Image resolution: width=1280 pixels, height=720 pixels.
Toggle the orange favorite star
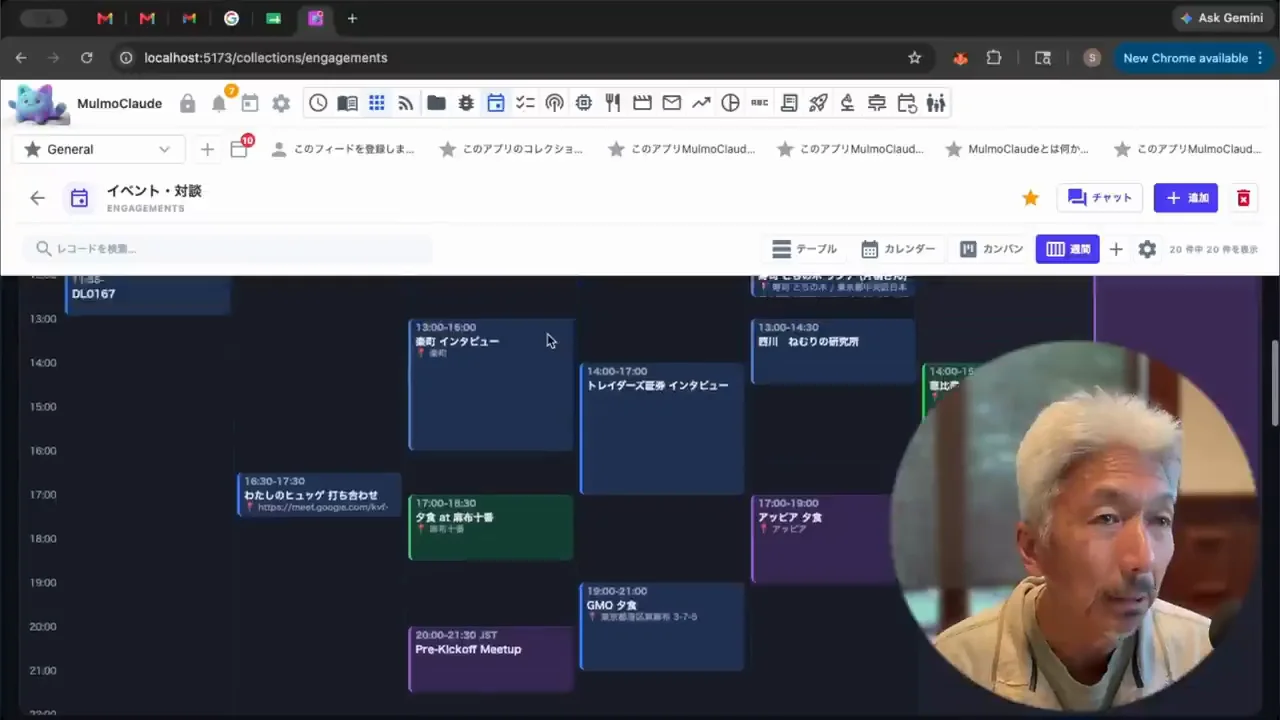click(1030, 198)
